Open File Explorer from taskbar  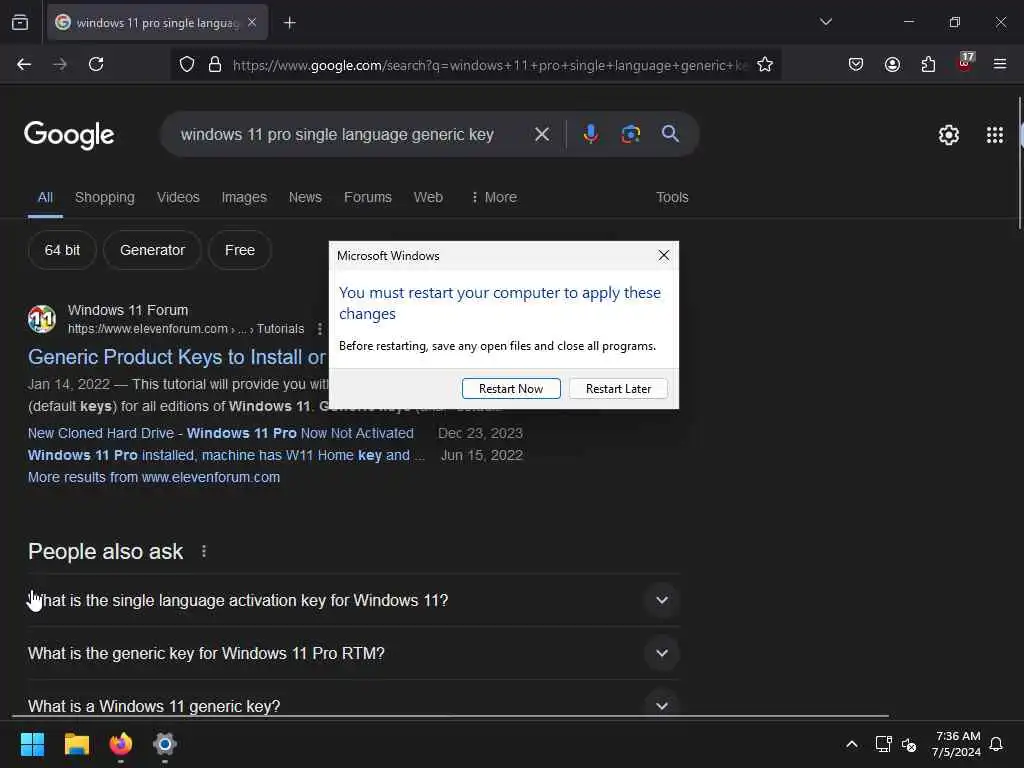coord(76,744)
